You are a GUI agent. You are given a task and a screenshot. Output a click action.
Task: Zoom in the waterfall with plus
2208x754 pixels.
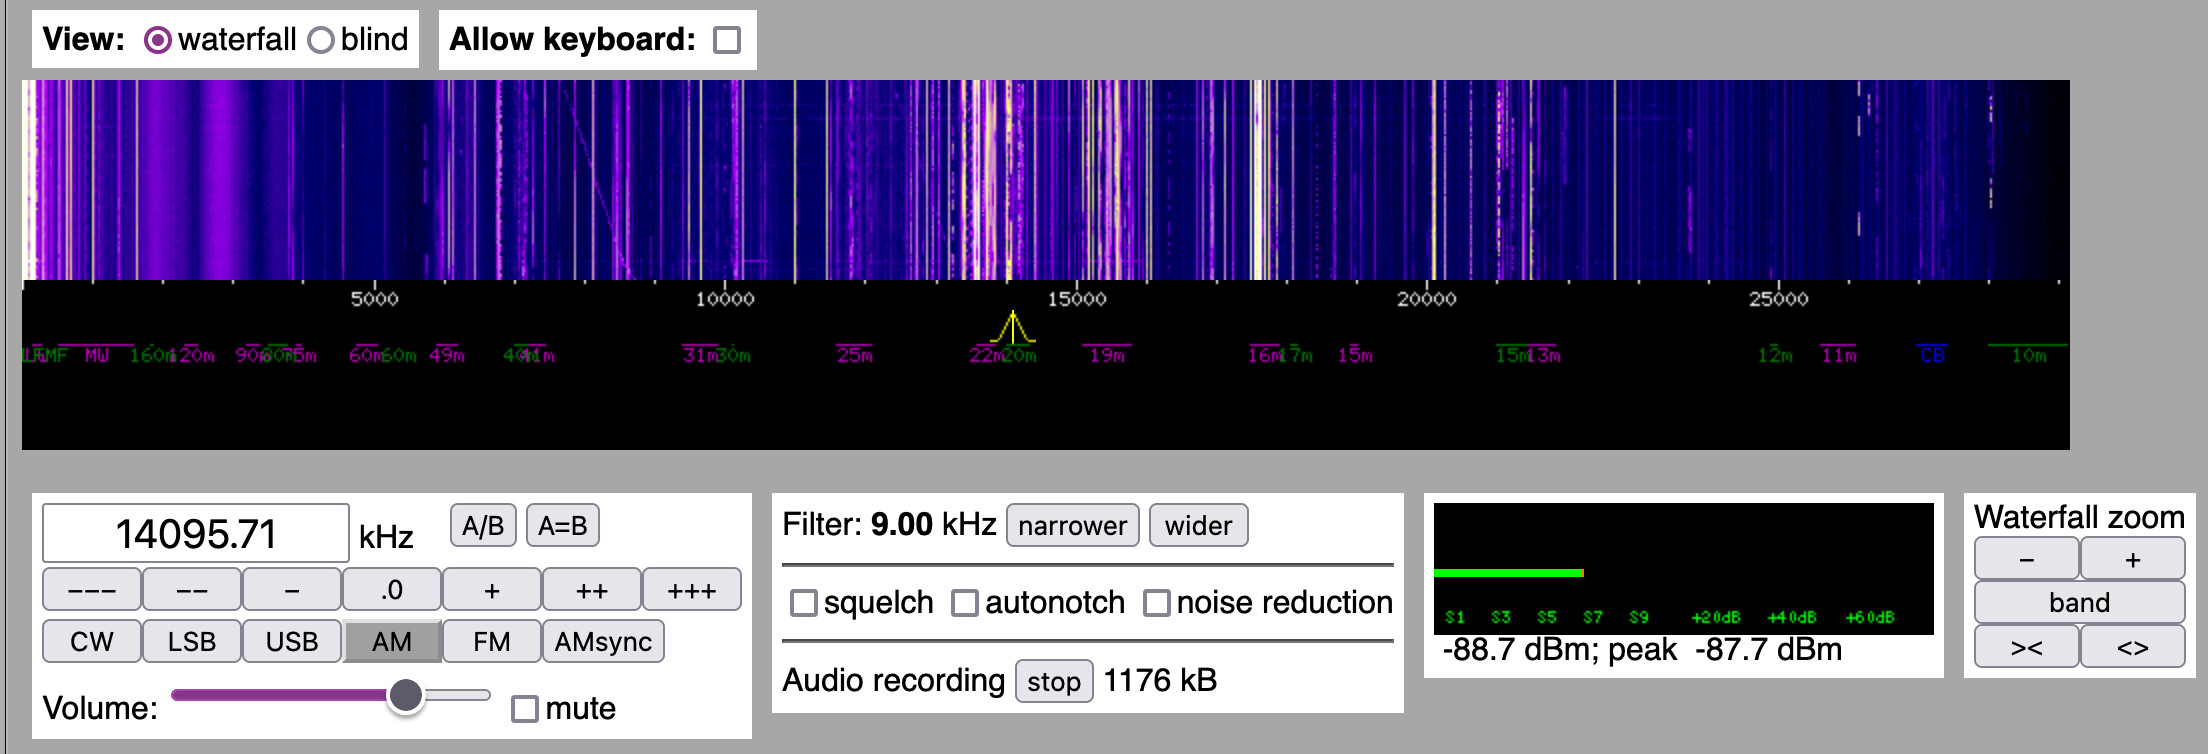coord(2132,560)
